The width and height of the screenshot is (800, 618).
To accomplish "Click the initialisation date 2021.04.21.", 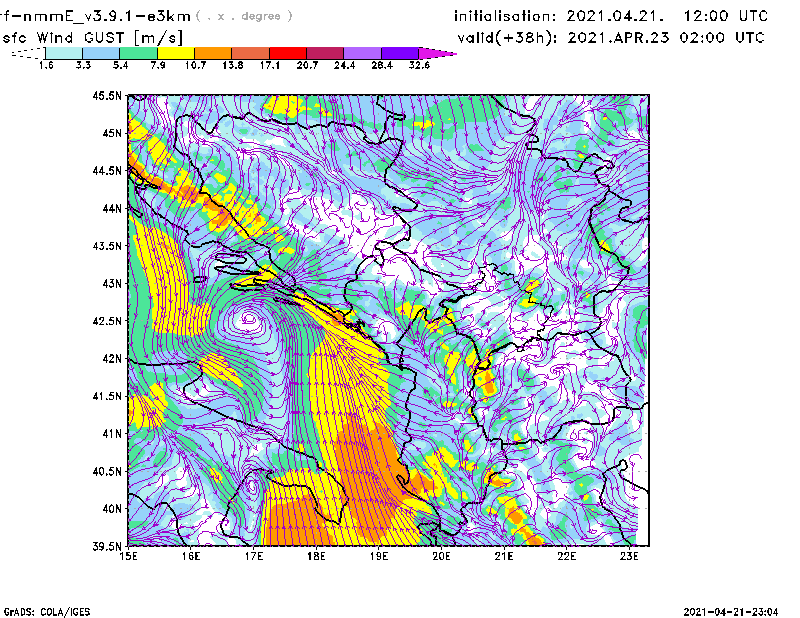I will [x=615, y=16].
